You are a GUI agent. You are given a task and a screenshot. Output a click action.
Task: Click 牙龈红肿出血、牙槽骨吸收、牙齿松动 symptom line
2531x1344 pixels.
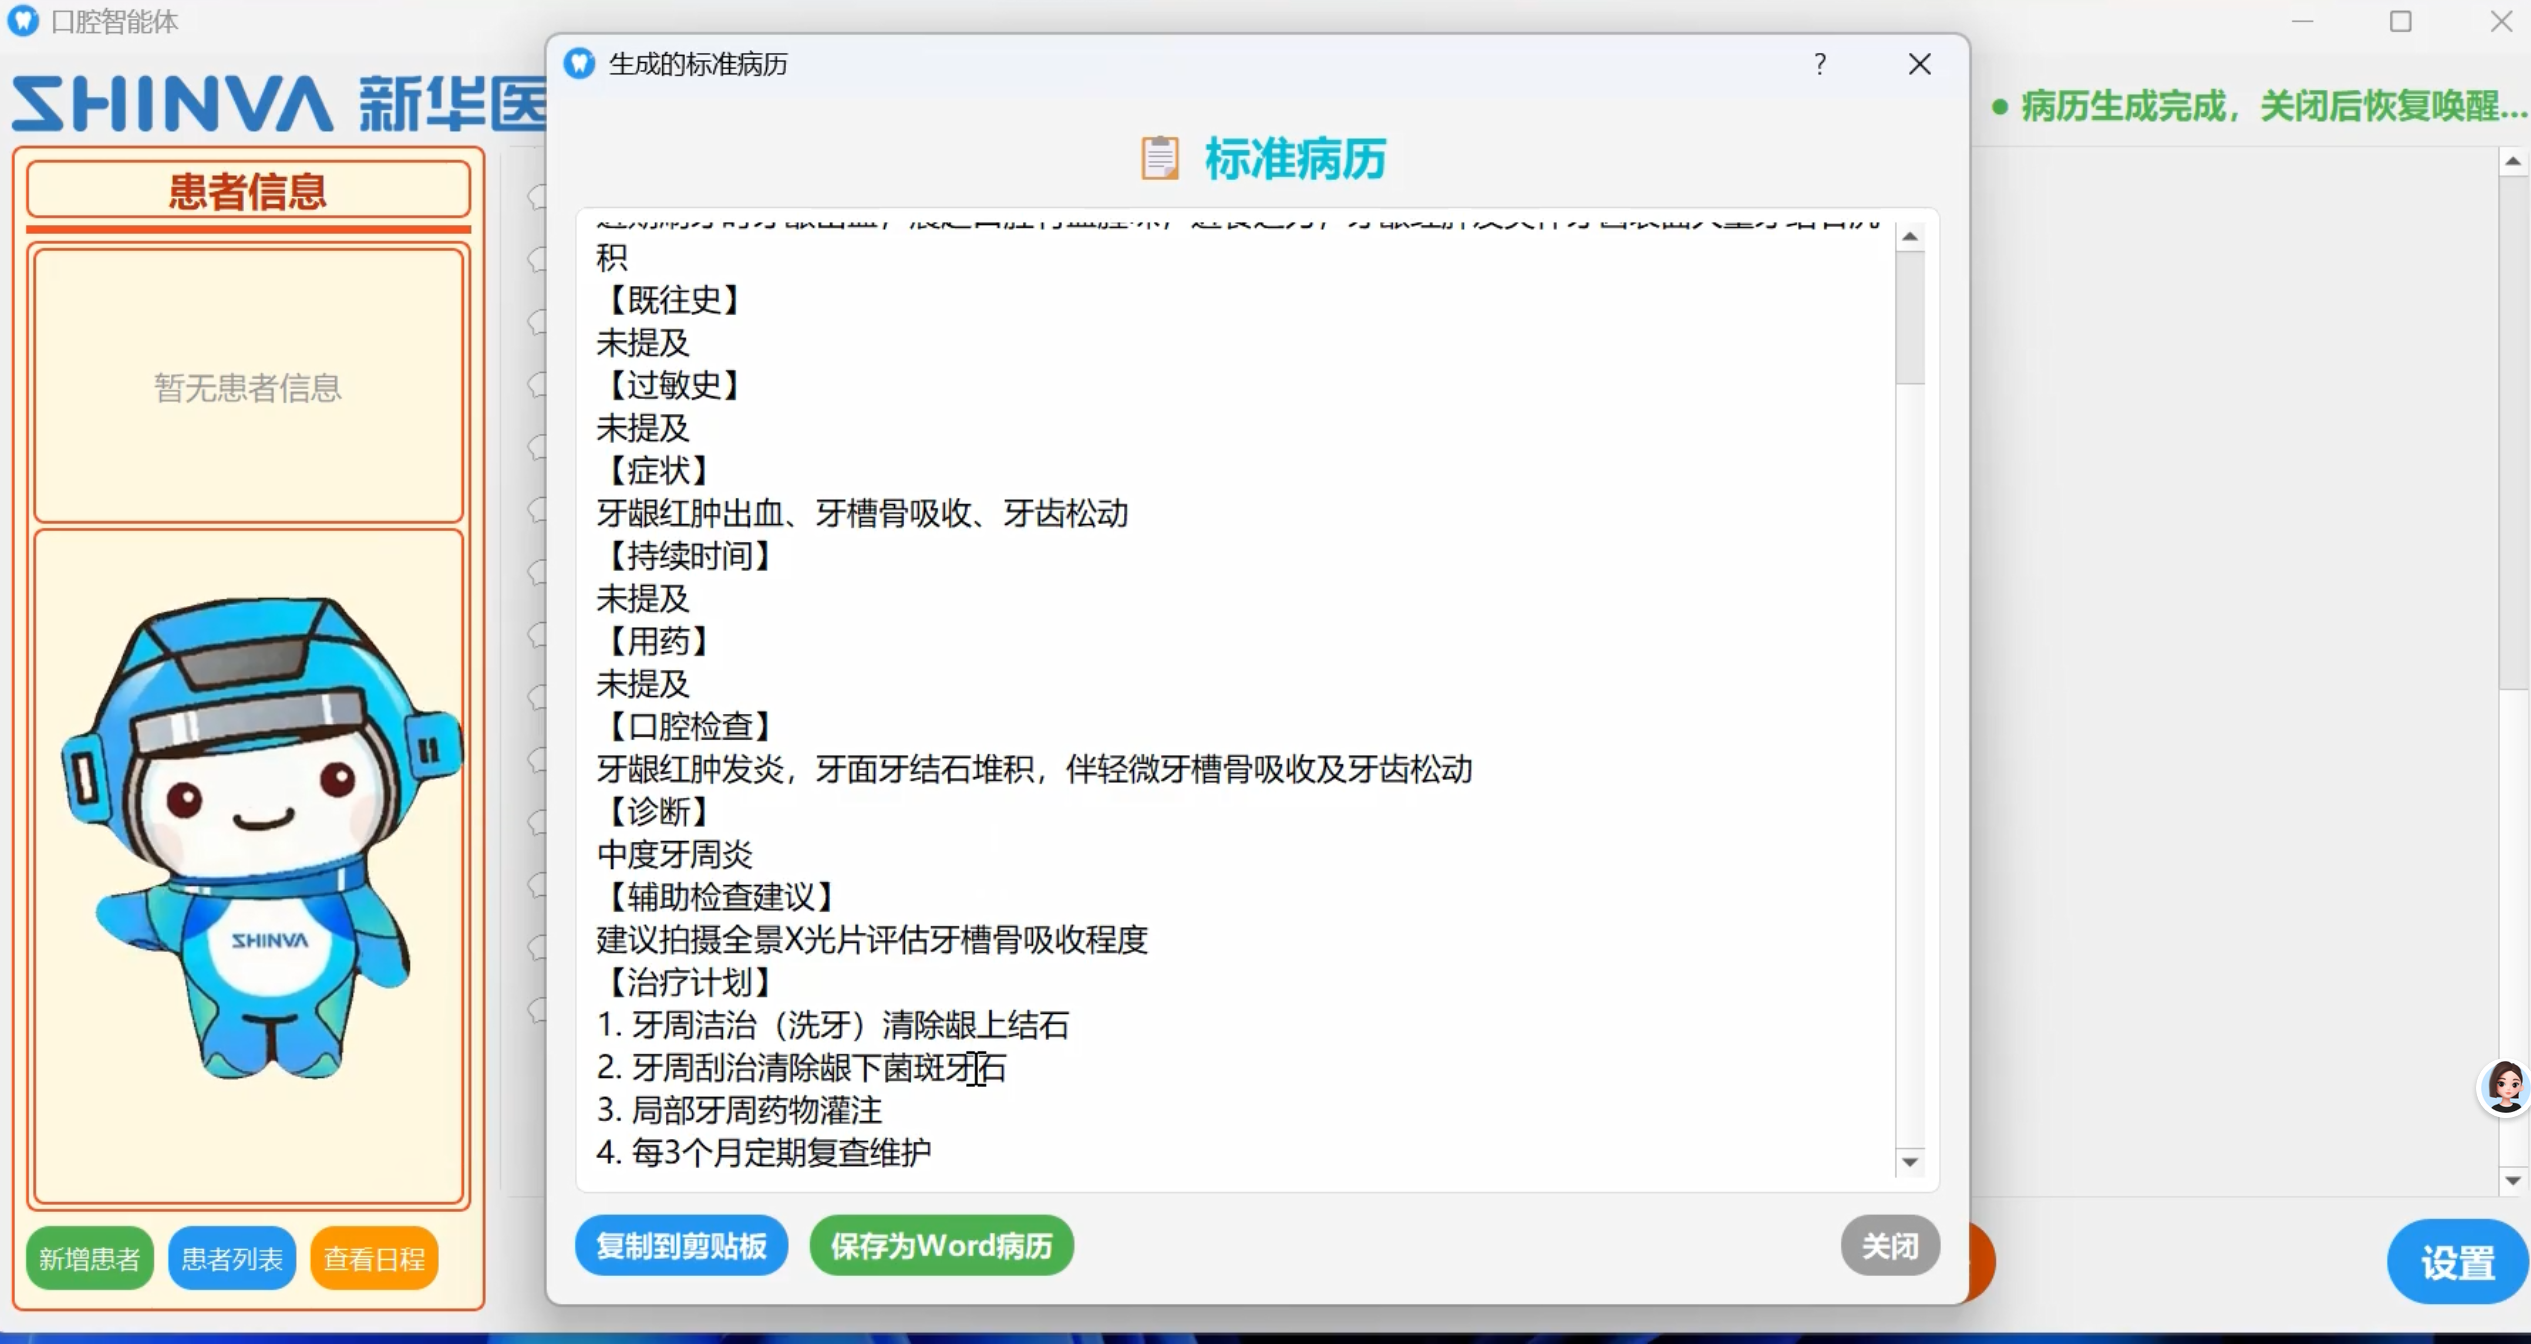(x=862, y=513)
